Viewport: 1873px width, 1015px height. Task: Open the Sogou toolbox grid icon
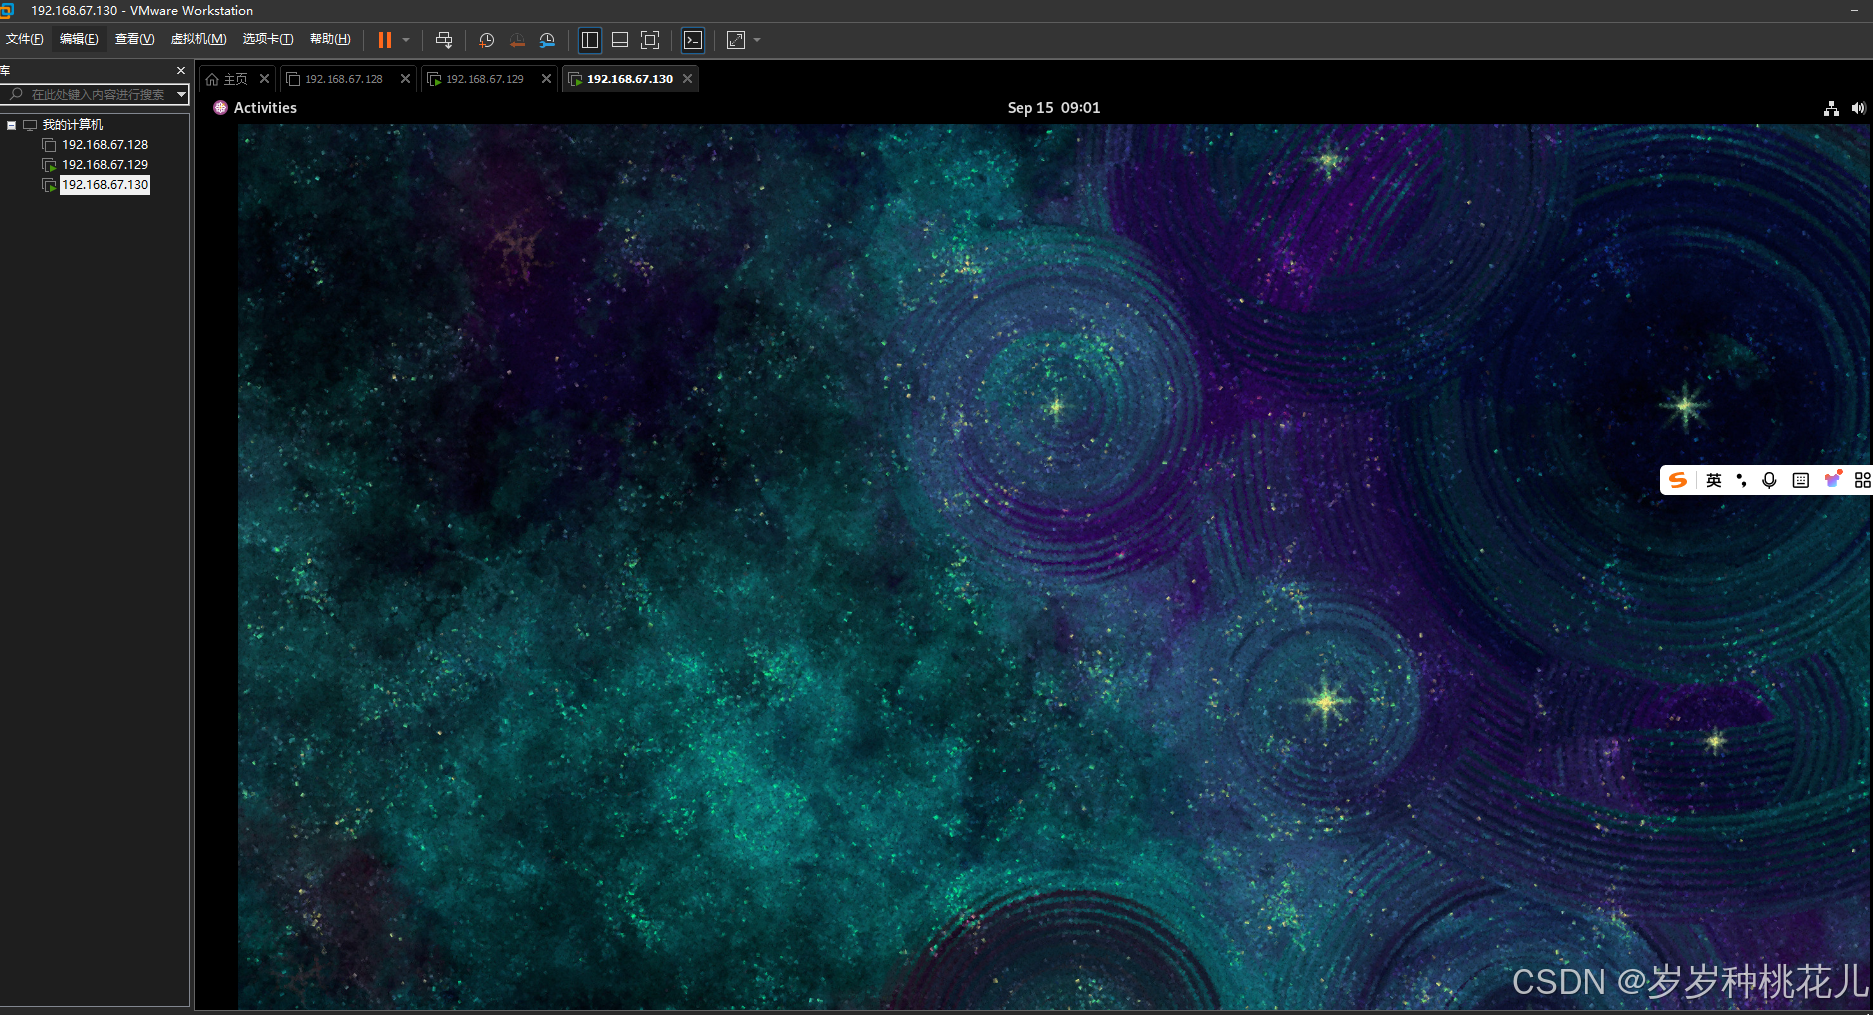tap(1862, 480)
